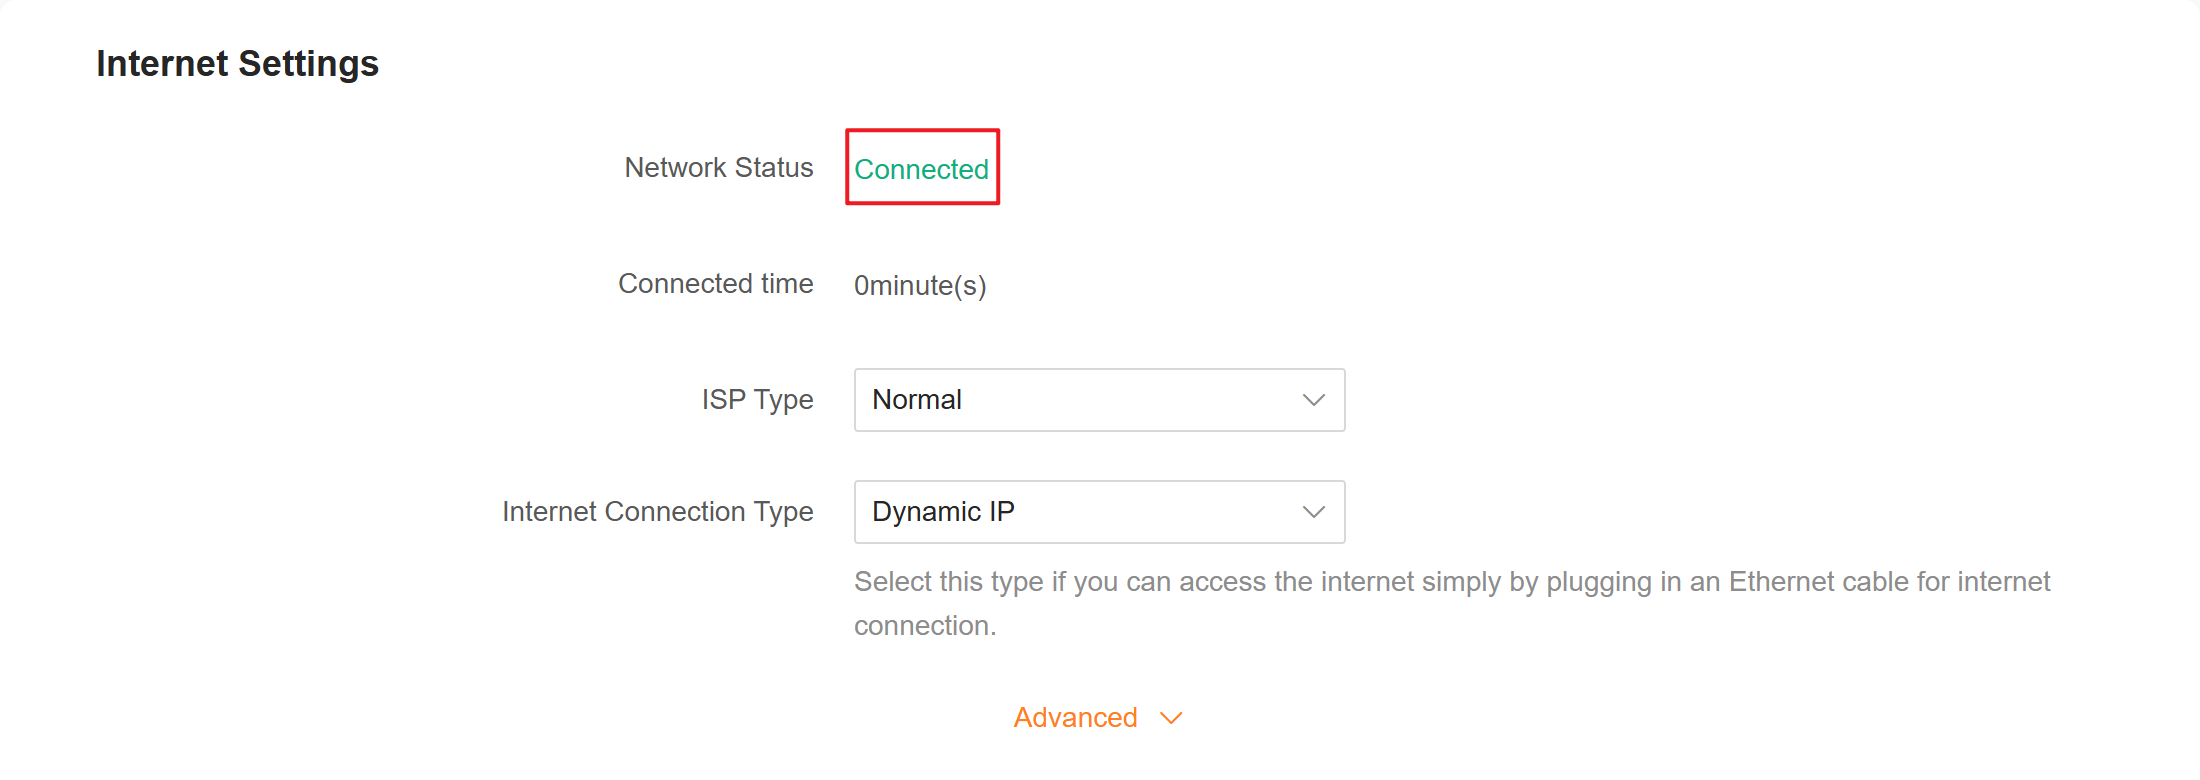Click the Internet Settings heading
Viewport: 2200px width, 780px height.
pyautogui.click(x=237, y=64)
